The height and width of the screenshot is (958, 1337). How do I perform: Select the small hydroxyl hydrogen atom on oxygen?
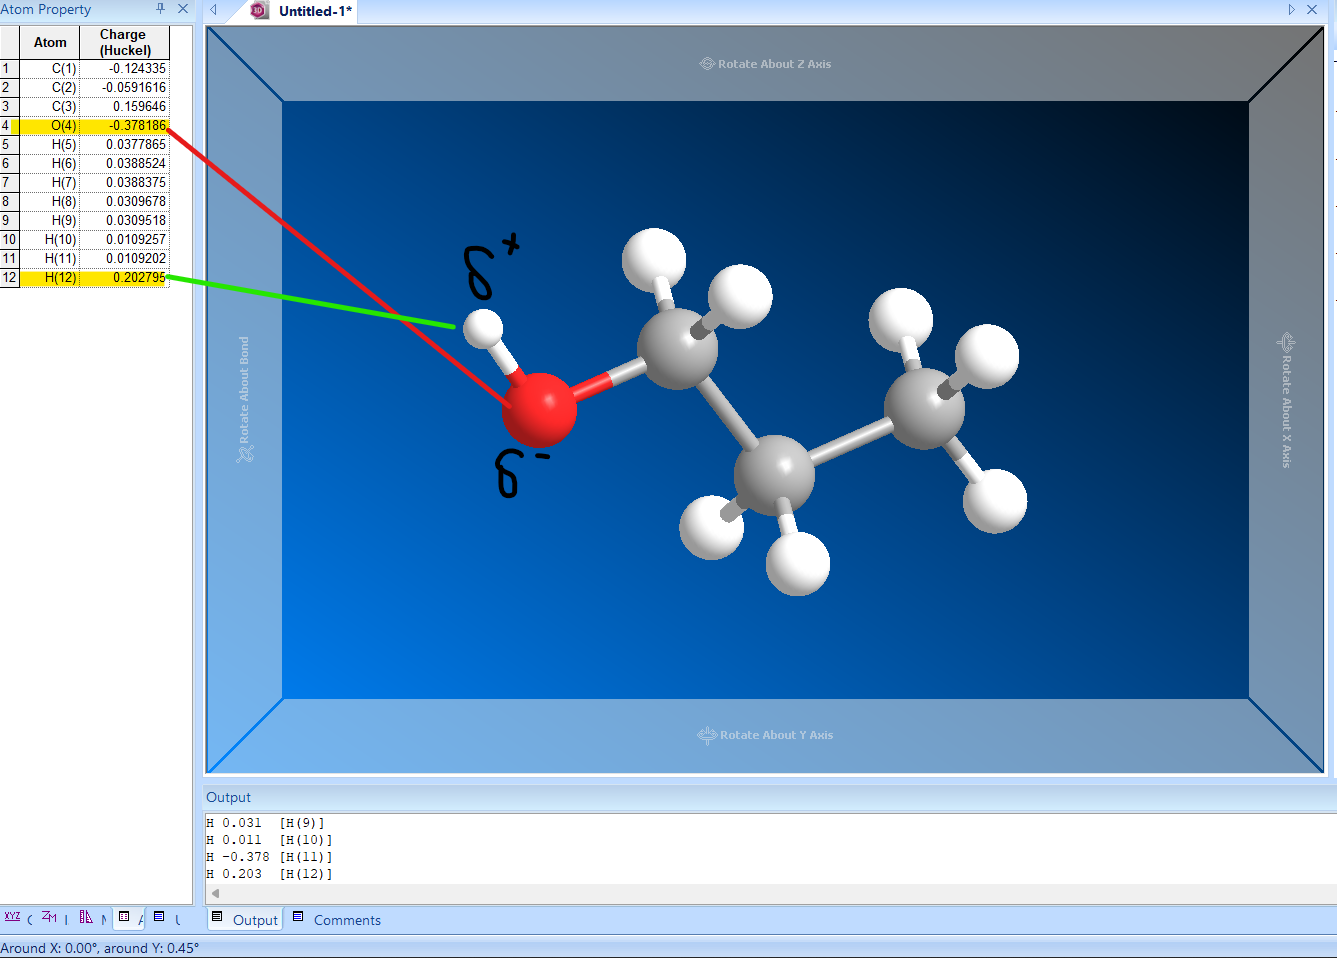pyautogui.click(x=484, y=329)
